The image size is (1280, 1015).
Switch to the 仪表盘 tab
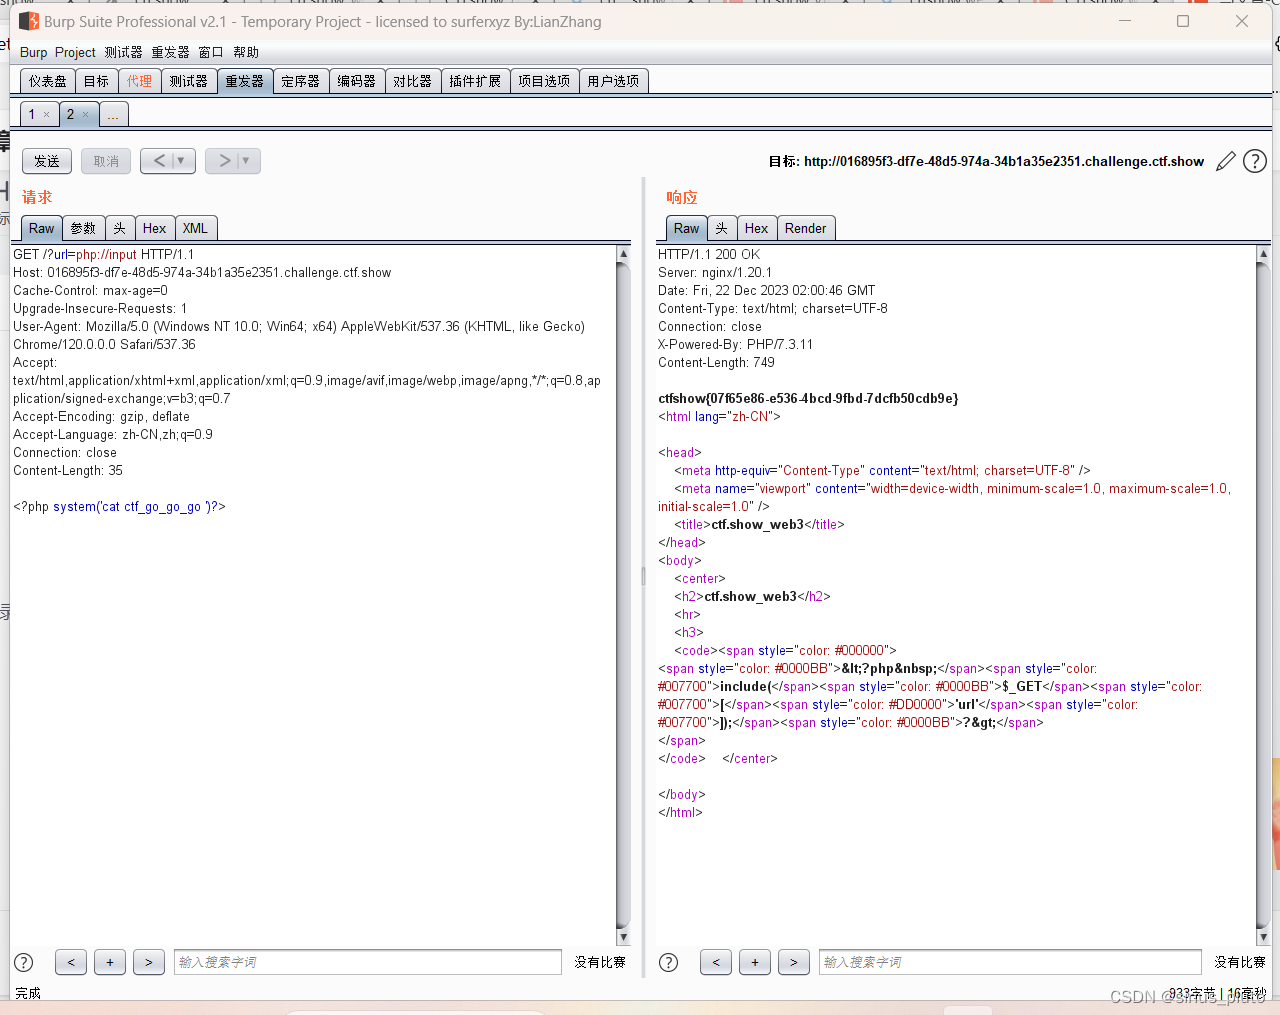click(x=48, y=81)
